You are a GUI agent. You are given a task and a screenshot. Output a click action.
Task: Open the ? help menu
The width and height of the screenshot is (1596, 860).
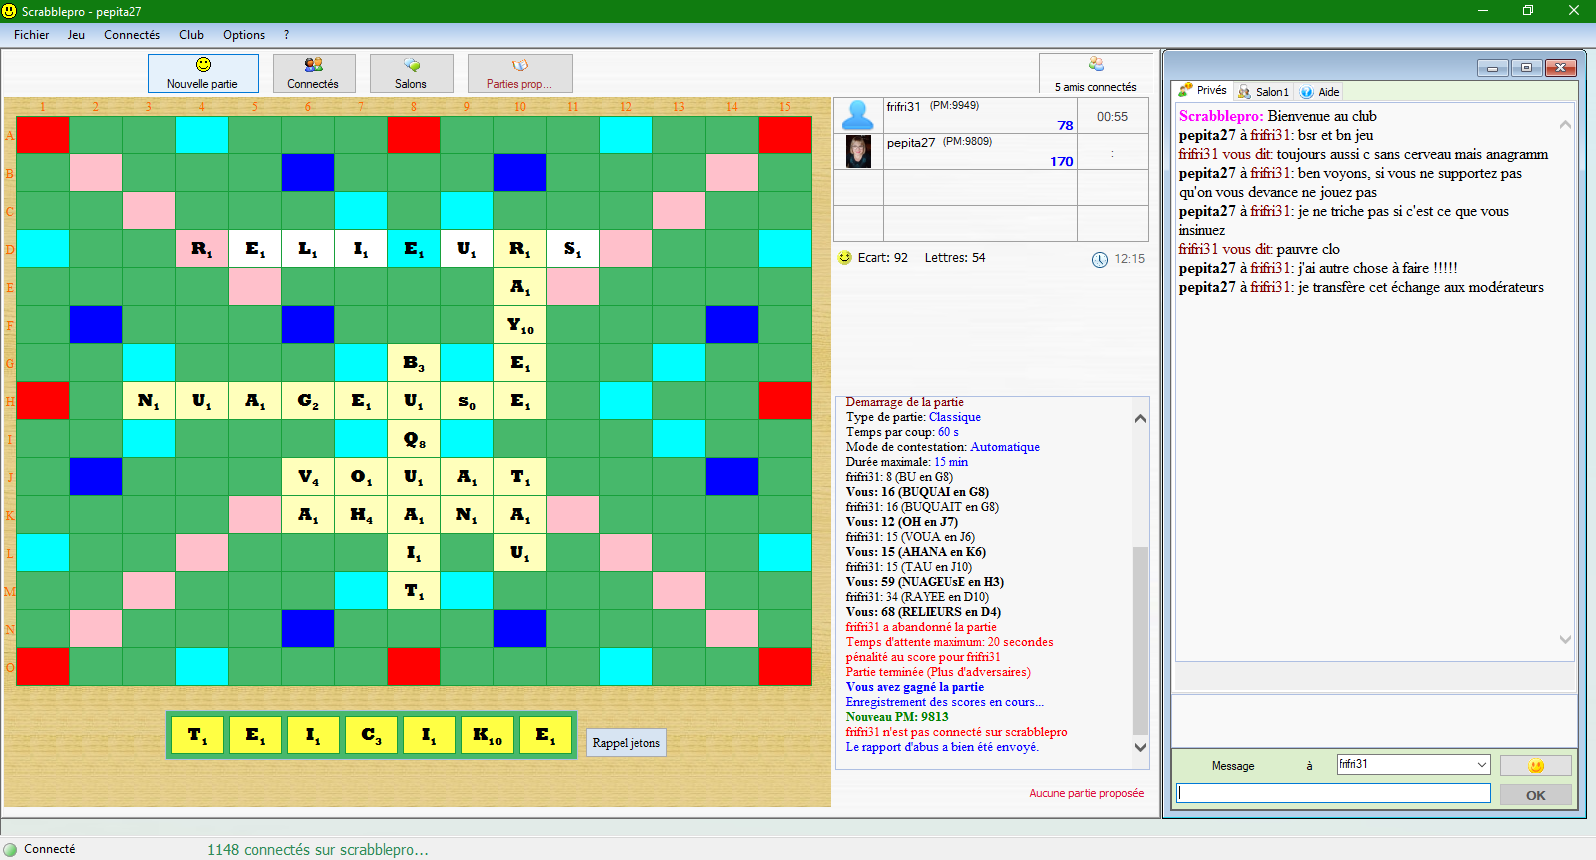point(286,35)
